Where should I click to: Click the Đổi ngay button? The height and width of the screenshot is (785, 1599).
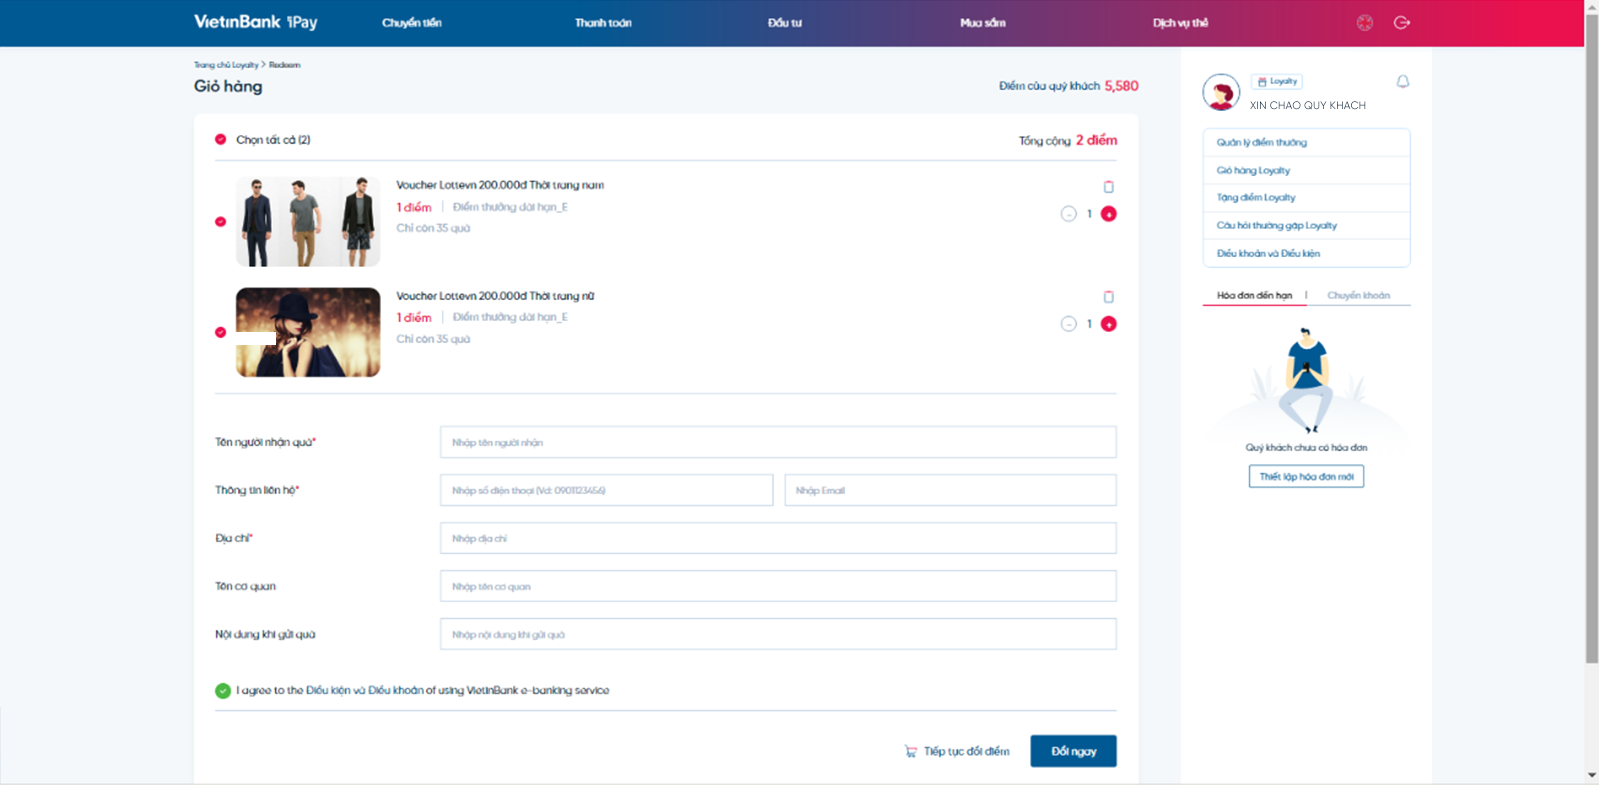pos(1073,751)
